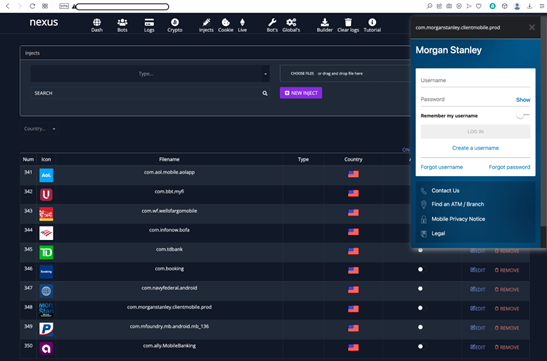Viewport: 547px width, 361px height.
Task: Click the browser back arrow
Action: tap(8, 6)
